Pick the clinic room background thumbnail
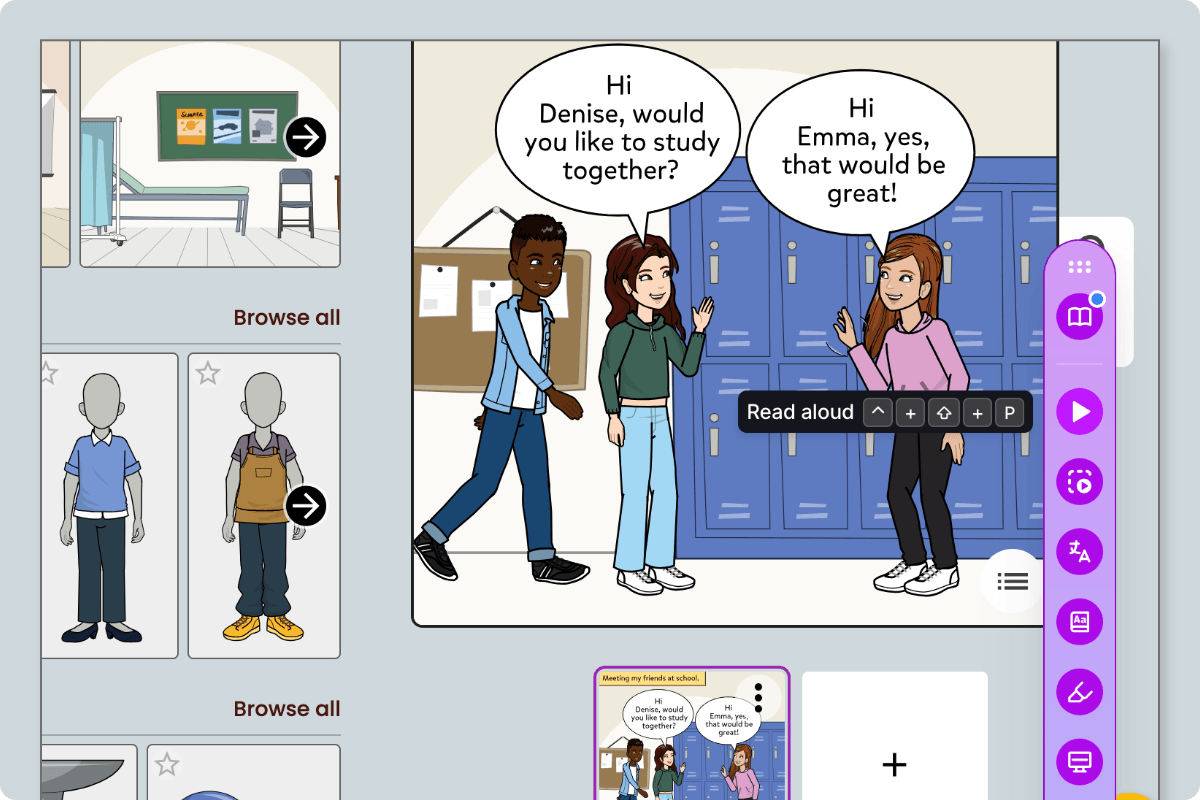This screenshot has width=1200, height=800. (210, 153)
